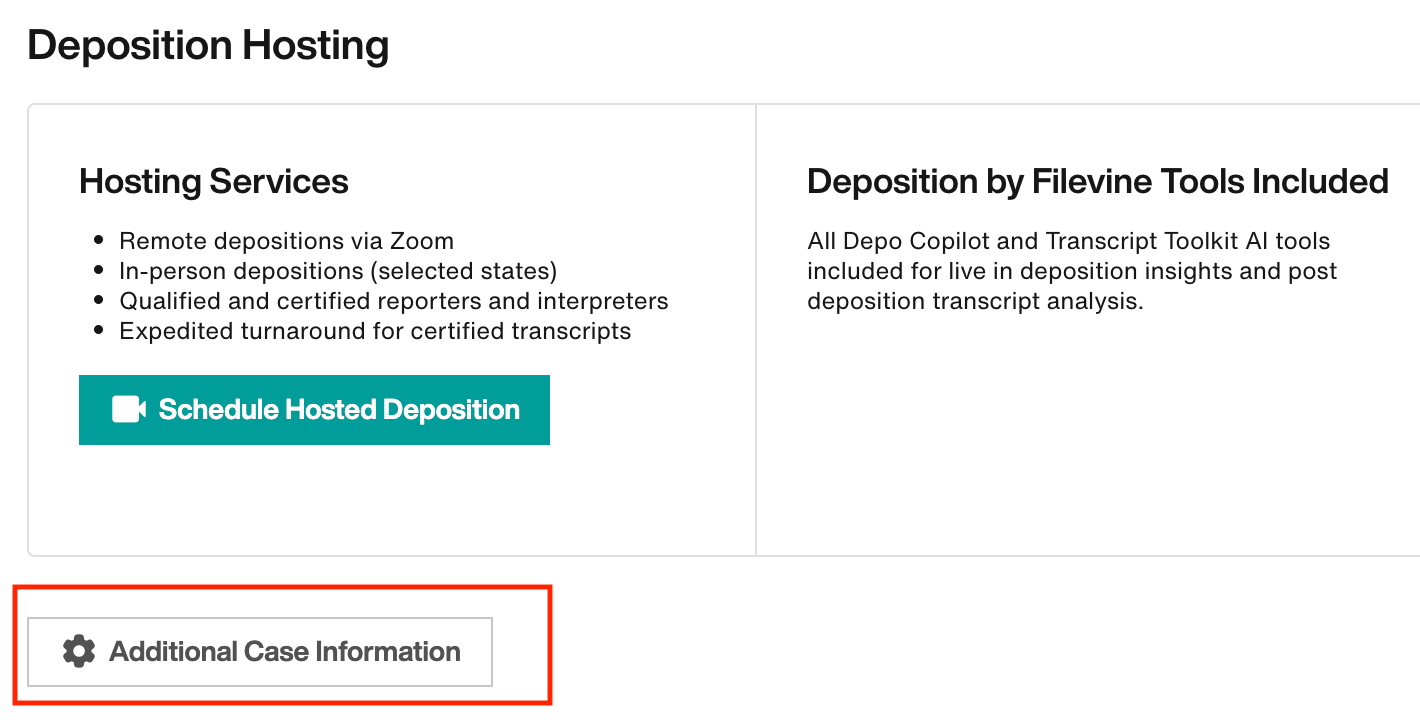Select Qualified and certified reporters bullet

pyautogui.click(x=394, y=301)
